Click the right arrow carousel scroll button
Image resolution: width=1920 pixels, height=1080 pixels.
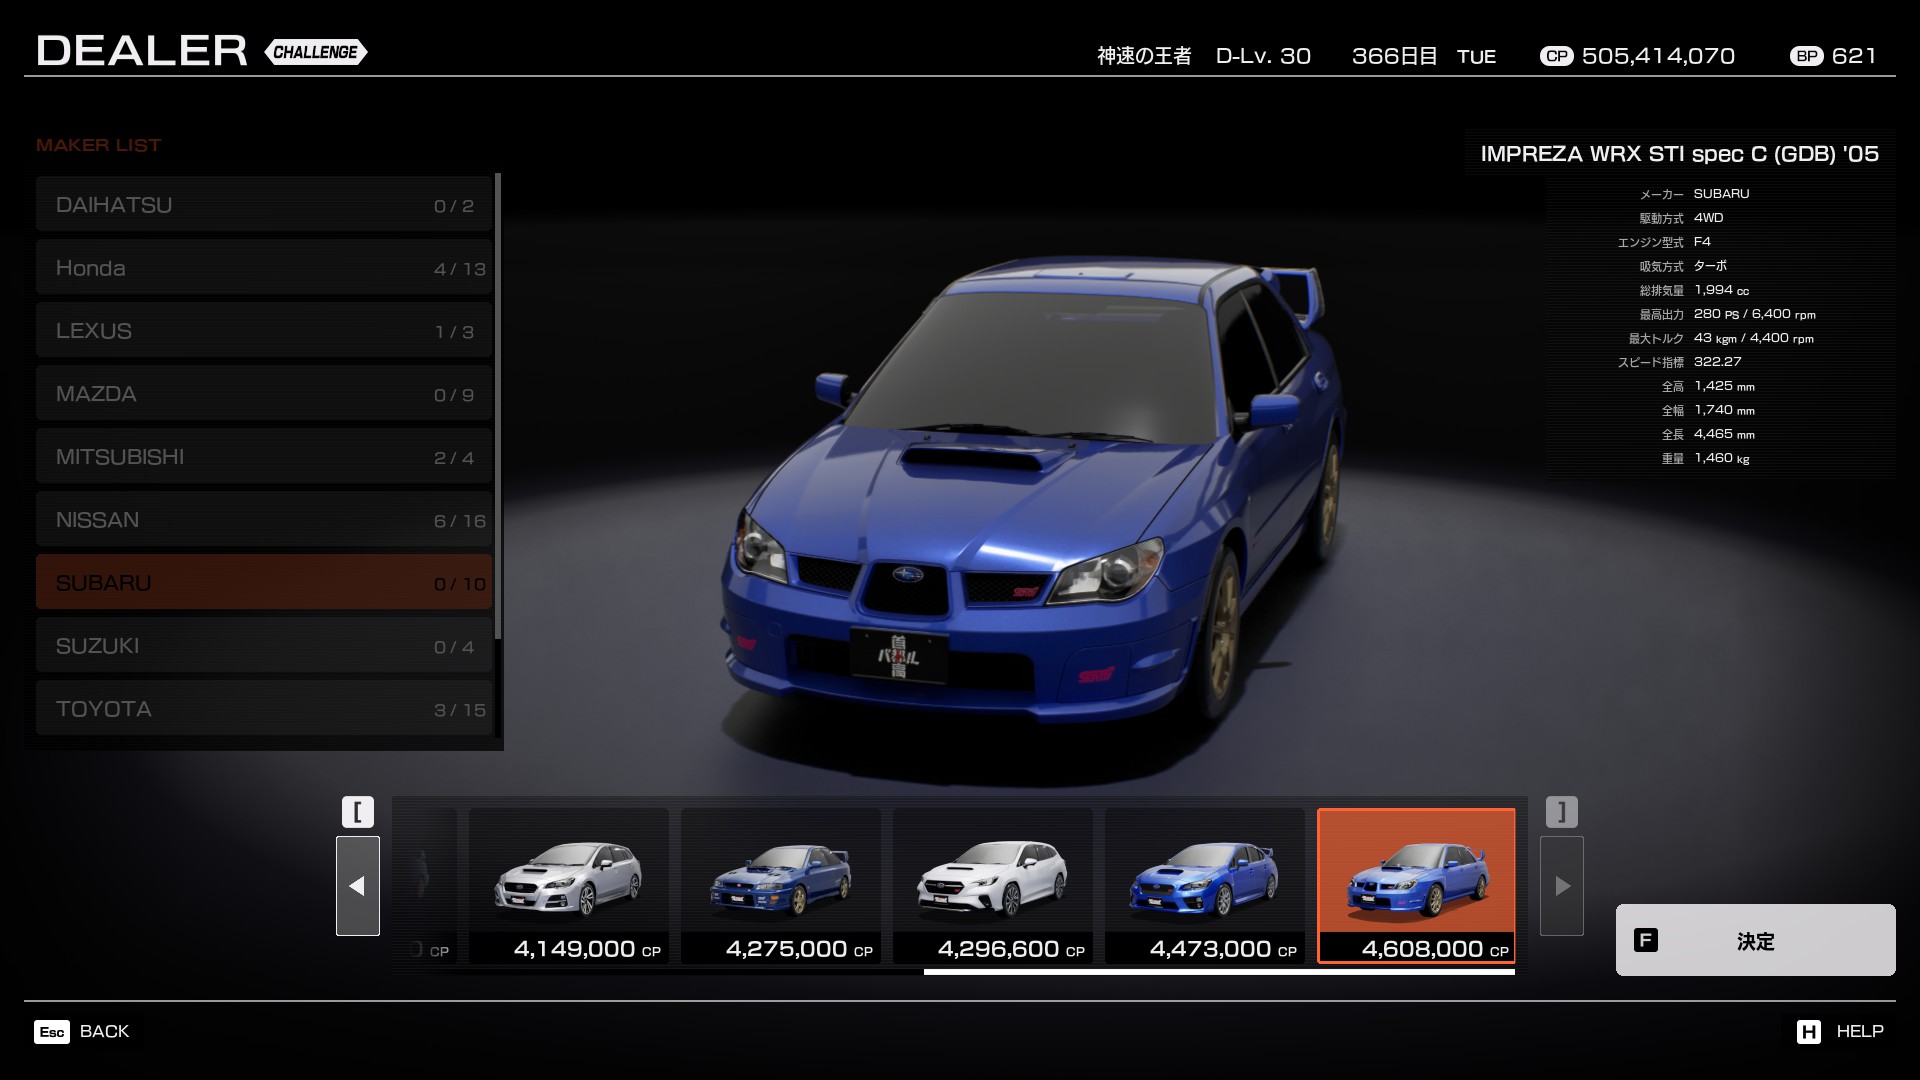1561,886
